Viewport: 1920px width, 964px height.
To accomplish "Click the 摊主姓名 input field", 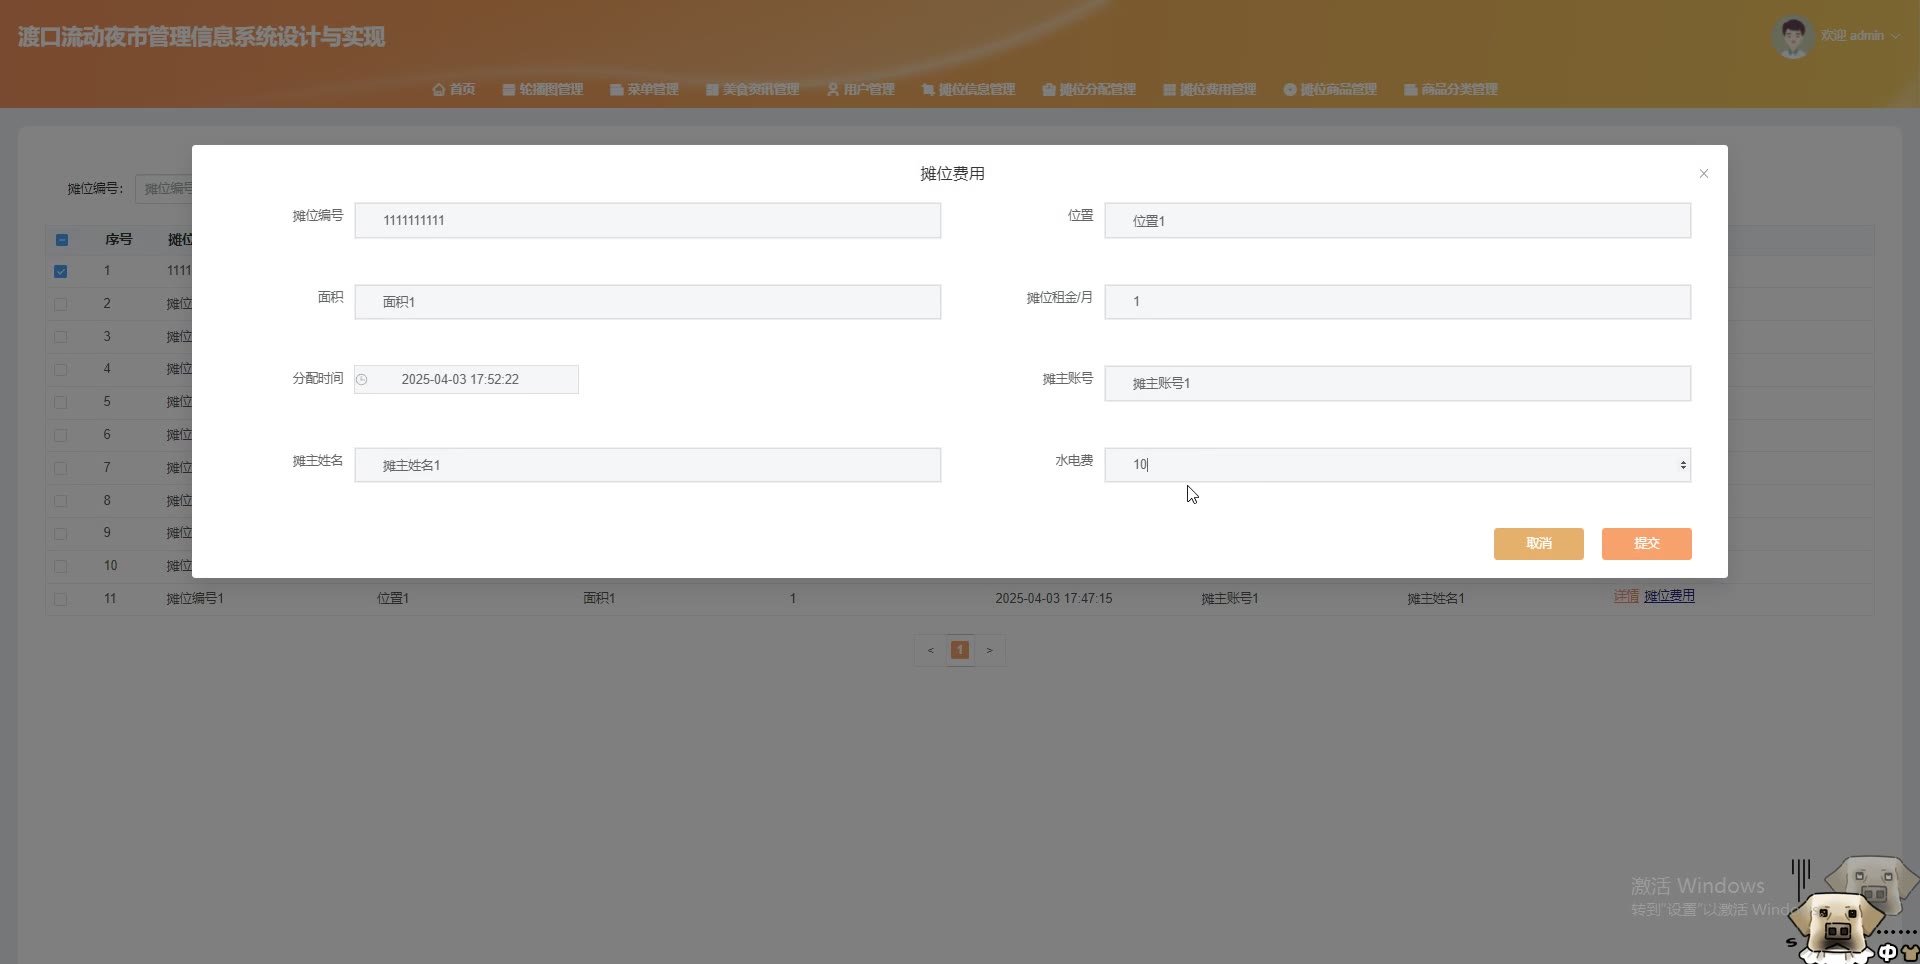I will point(647,465).
